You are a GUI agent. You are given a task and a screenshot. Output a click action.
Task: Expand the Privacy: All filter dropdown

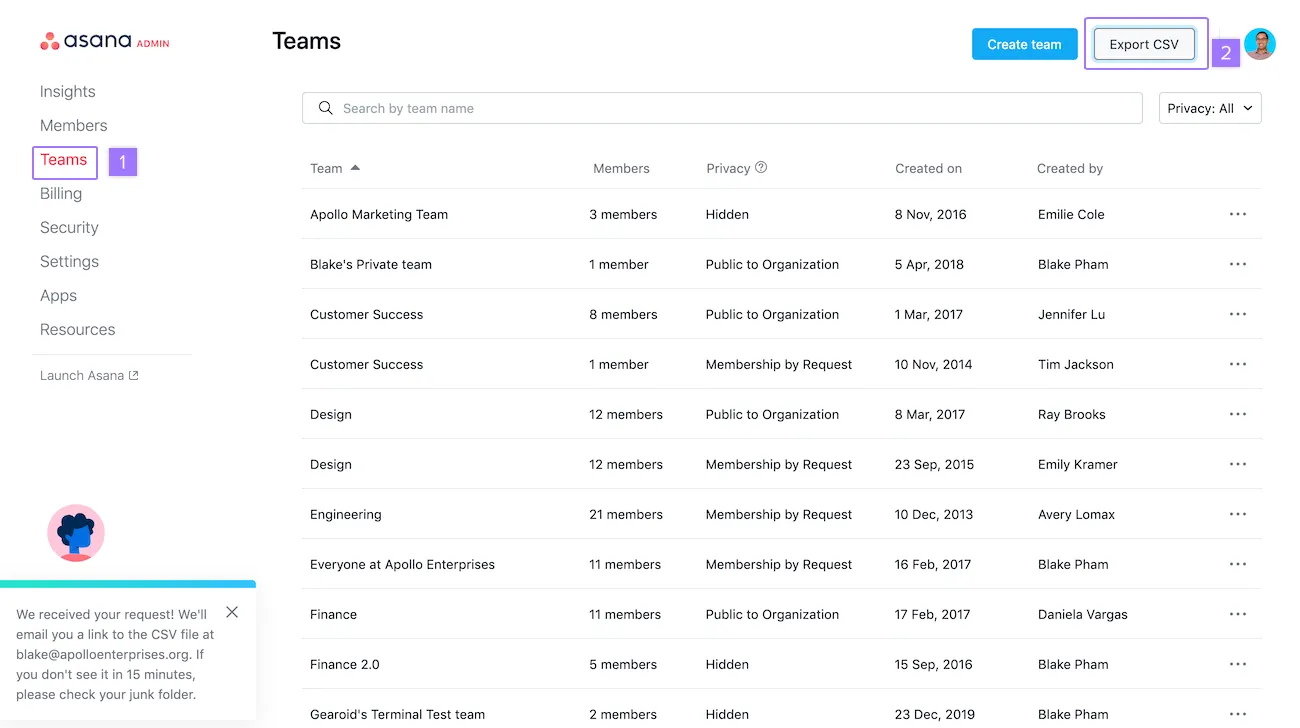coord(1210,108)
